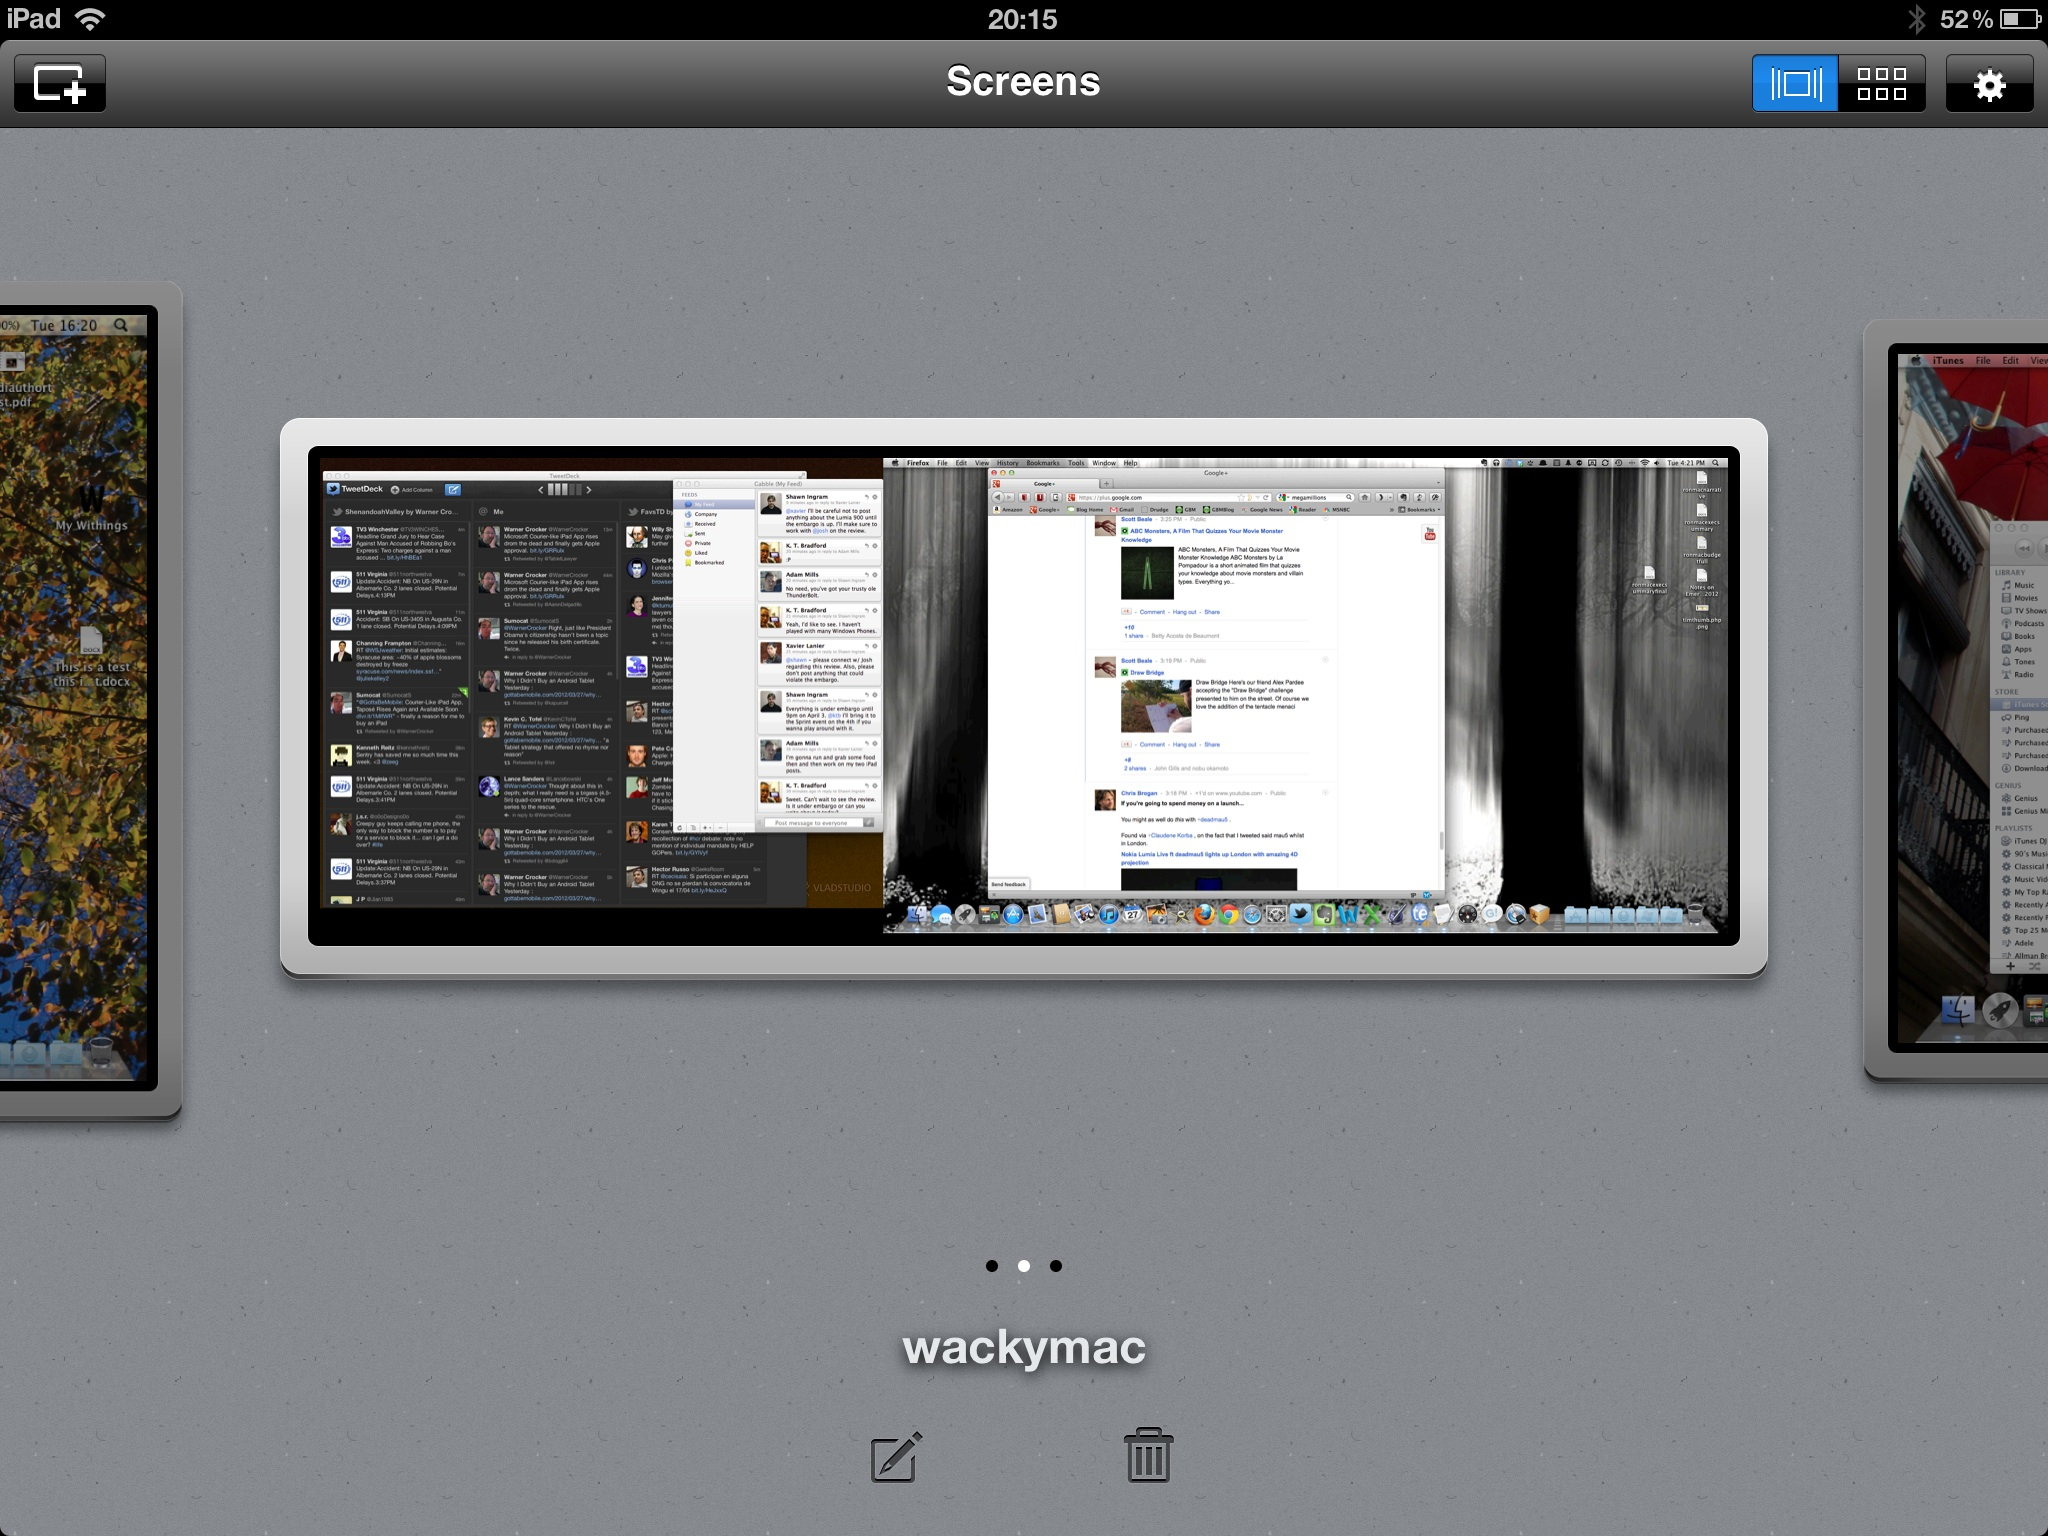The height and width of the screenshot is (1536, 2048).
Task: Edit the wackymac screen with the pencil icon
Action: click(x=896, y=1456)
